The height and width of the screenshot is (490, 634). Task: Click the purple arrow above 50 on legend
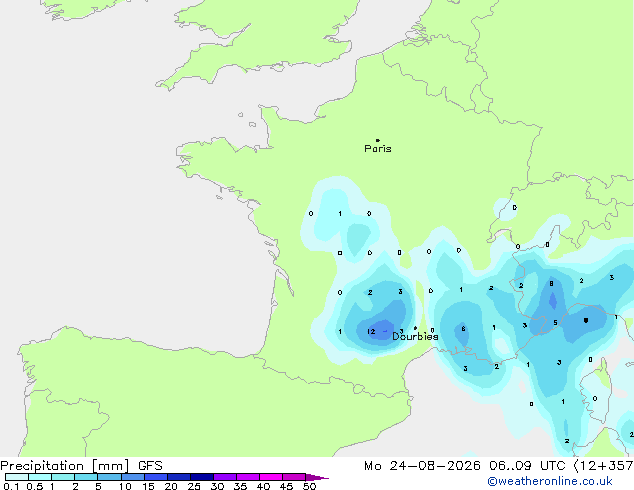[x=317, y=477]
